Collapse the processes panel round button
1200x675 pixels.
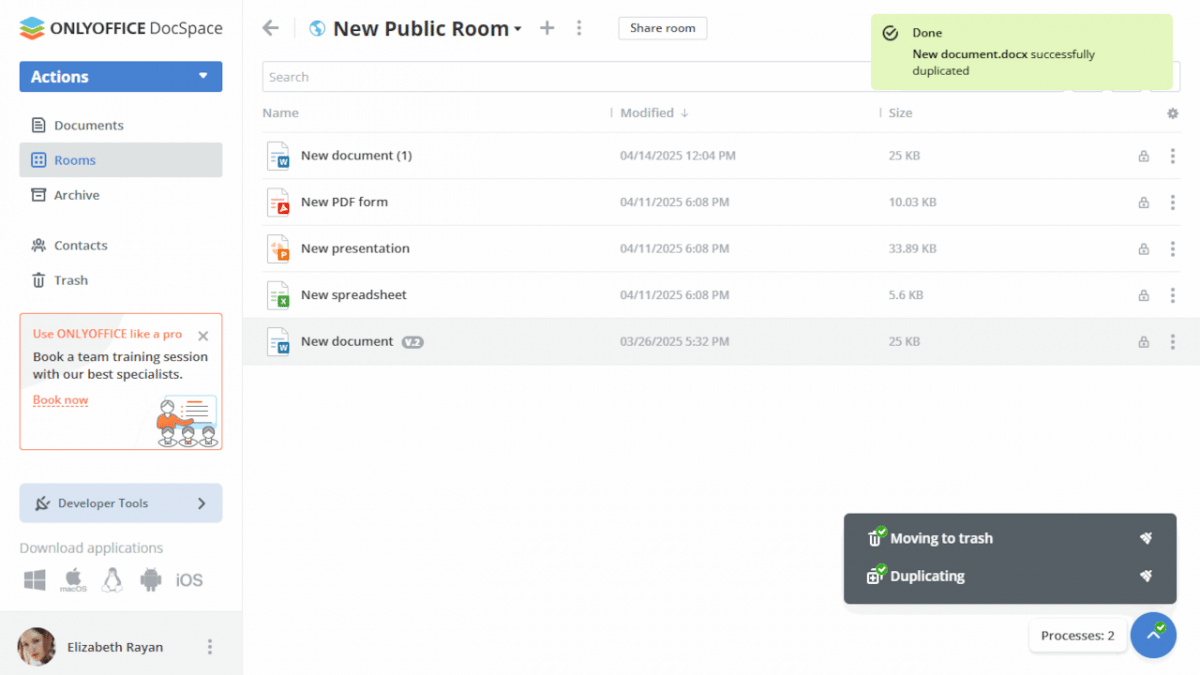point(1153,635)
